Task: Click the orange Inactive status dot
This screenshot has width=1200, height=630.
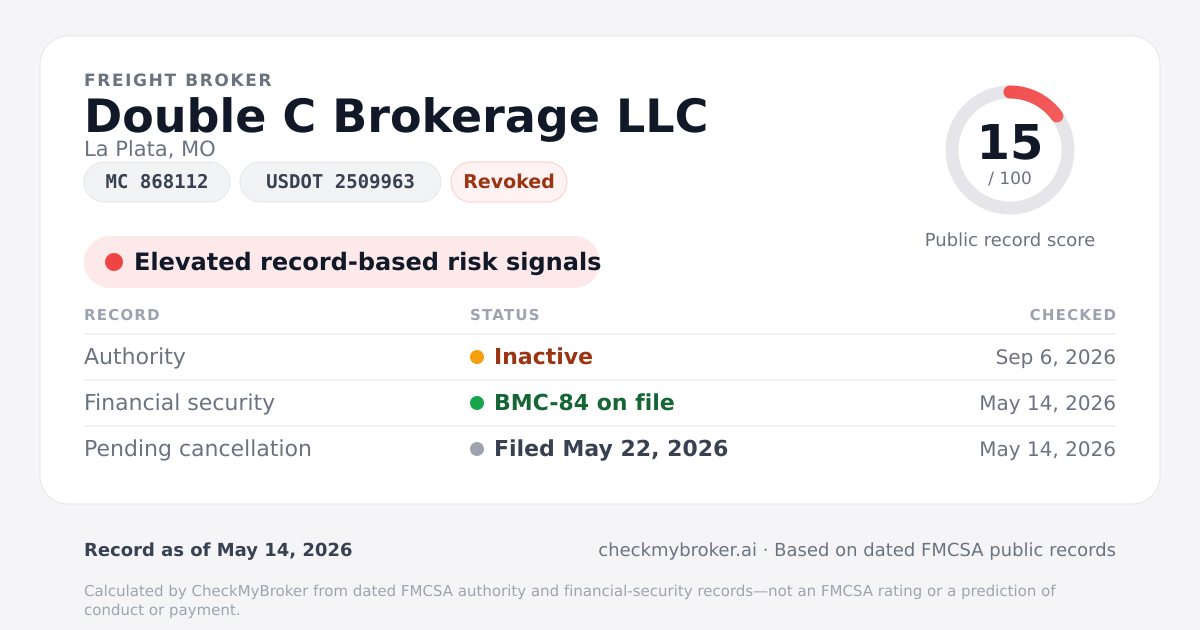Action: 477,357
